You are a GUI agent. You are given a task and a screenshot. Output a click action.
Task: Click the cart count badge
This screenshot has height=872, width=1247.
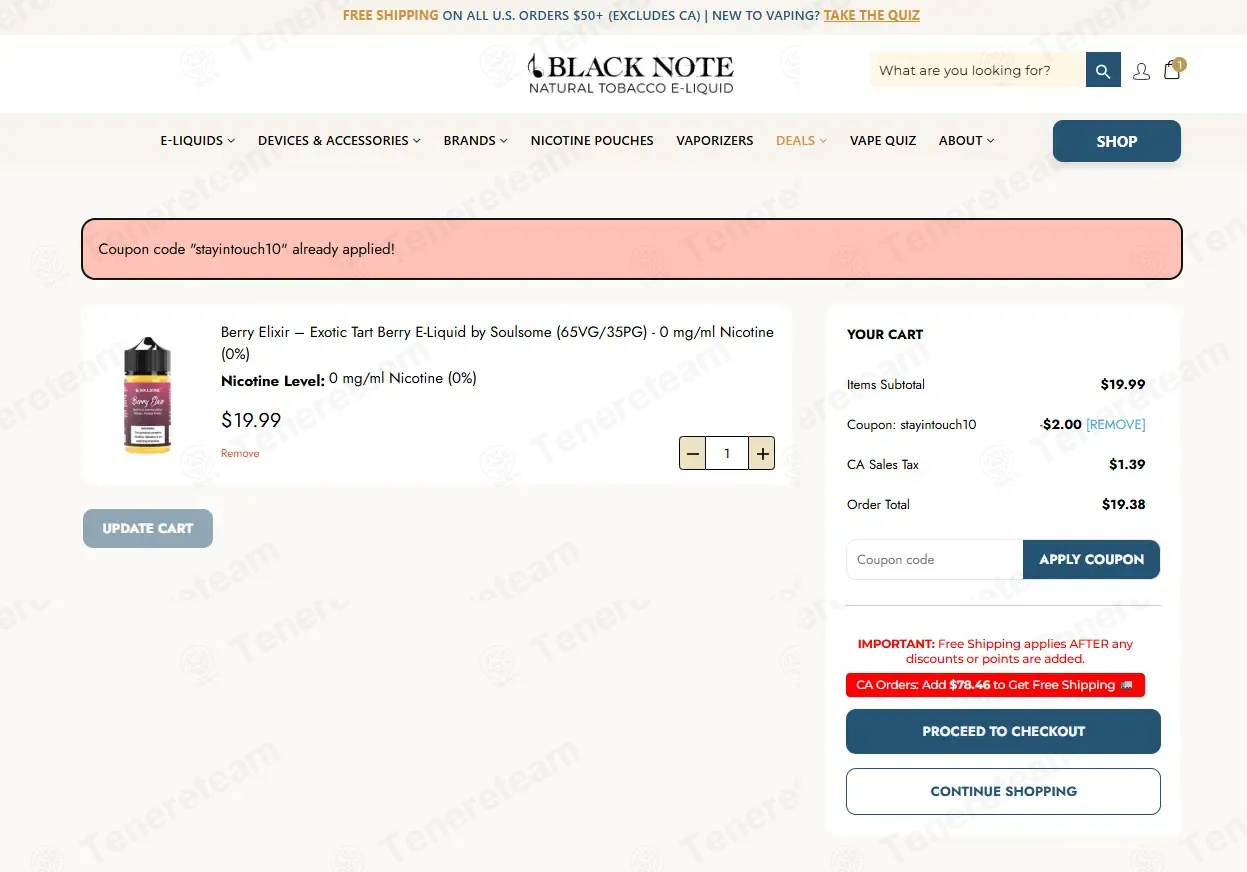tap(1180, 64)
